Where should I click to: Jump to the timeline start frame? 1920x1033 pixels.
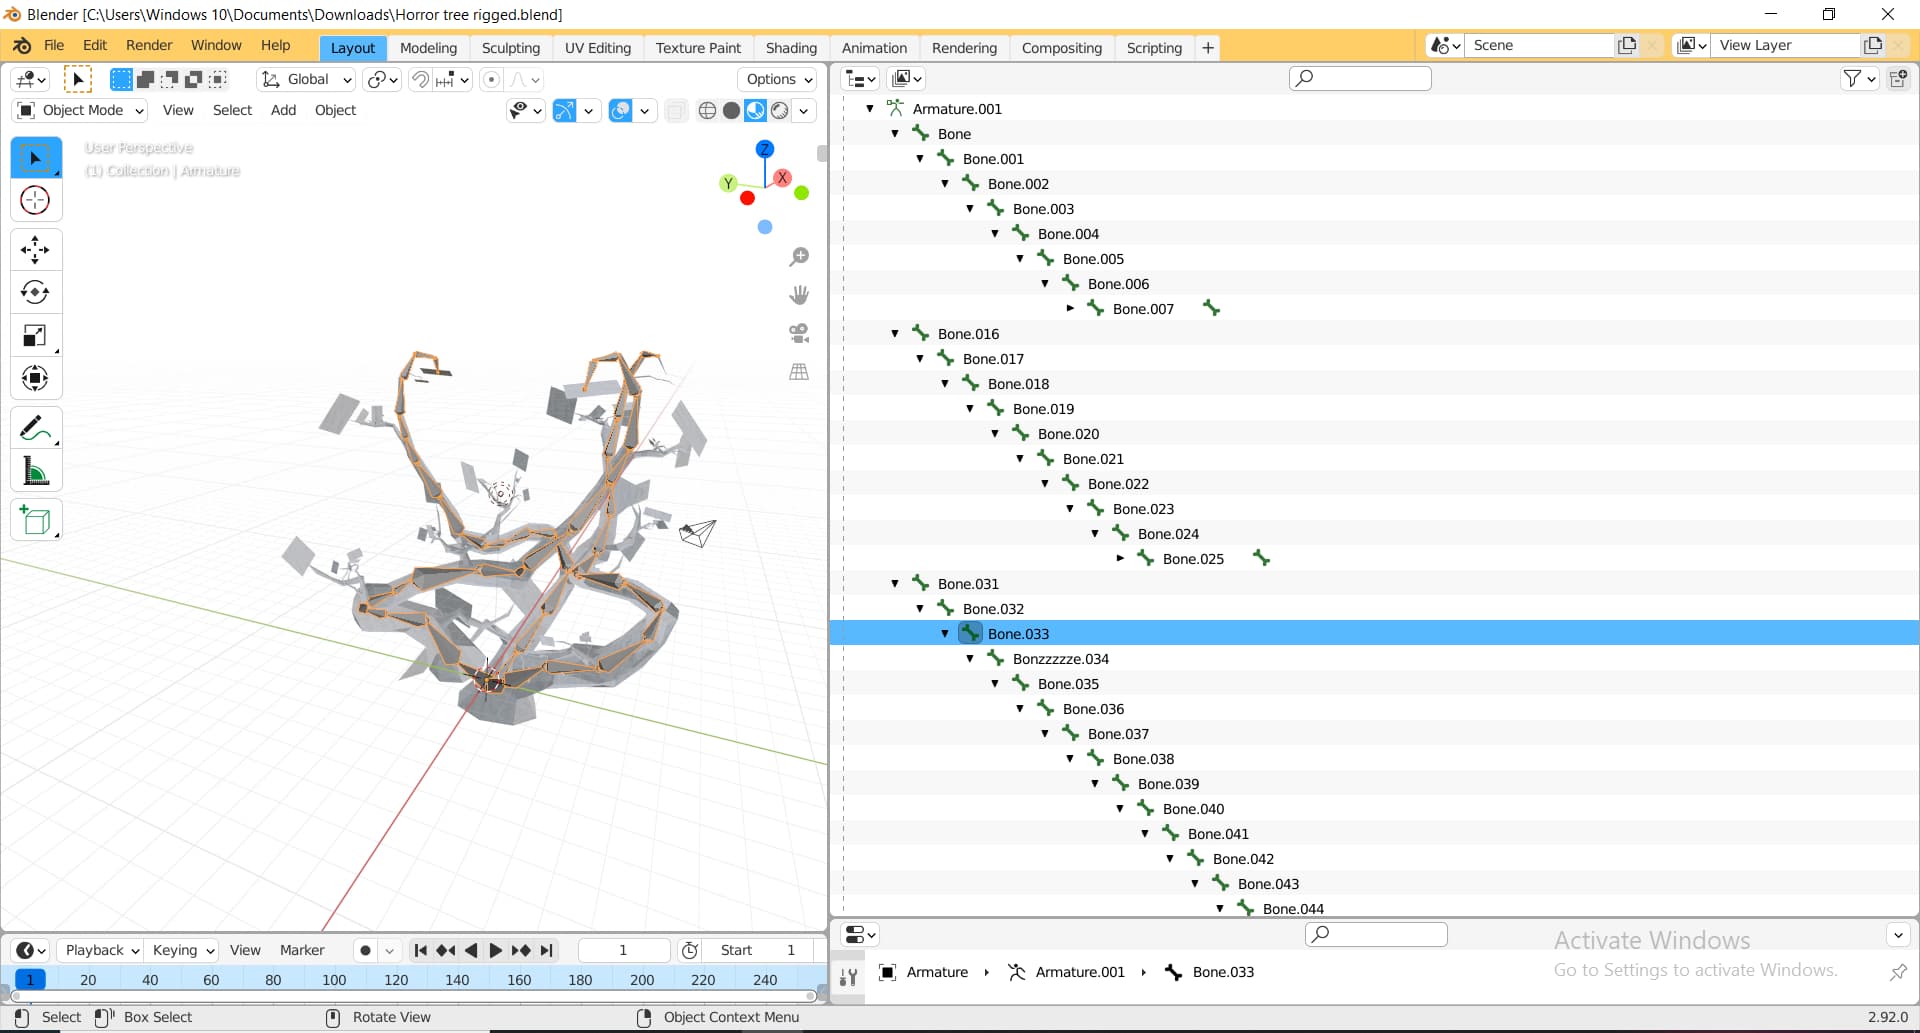[x=420, y=950]
